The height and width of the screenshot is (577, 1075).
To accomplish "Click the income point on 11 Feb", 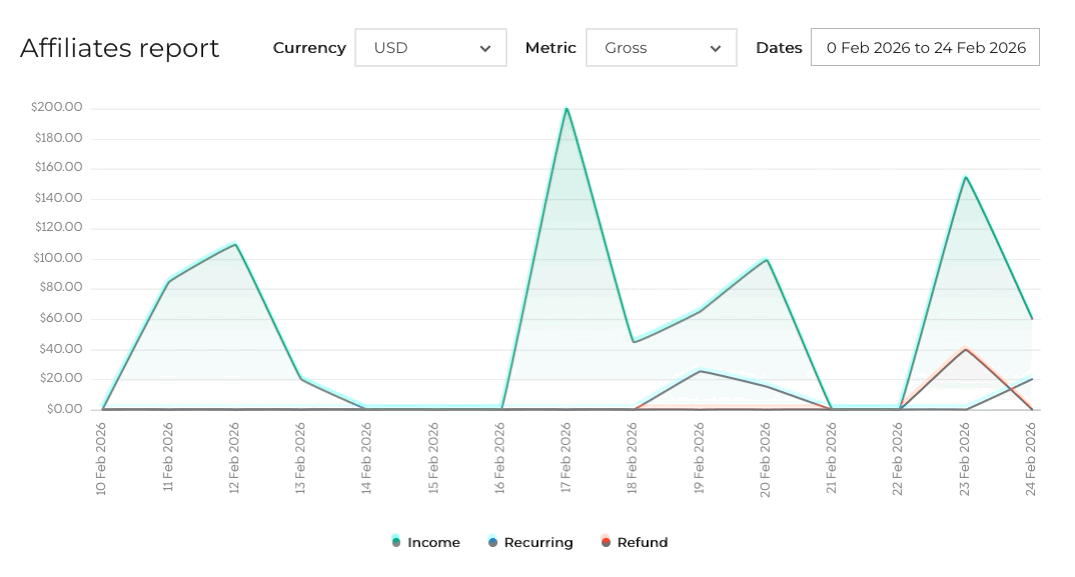I will 169,281.
